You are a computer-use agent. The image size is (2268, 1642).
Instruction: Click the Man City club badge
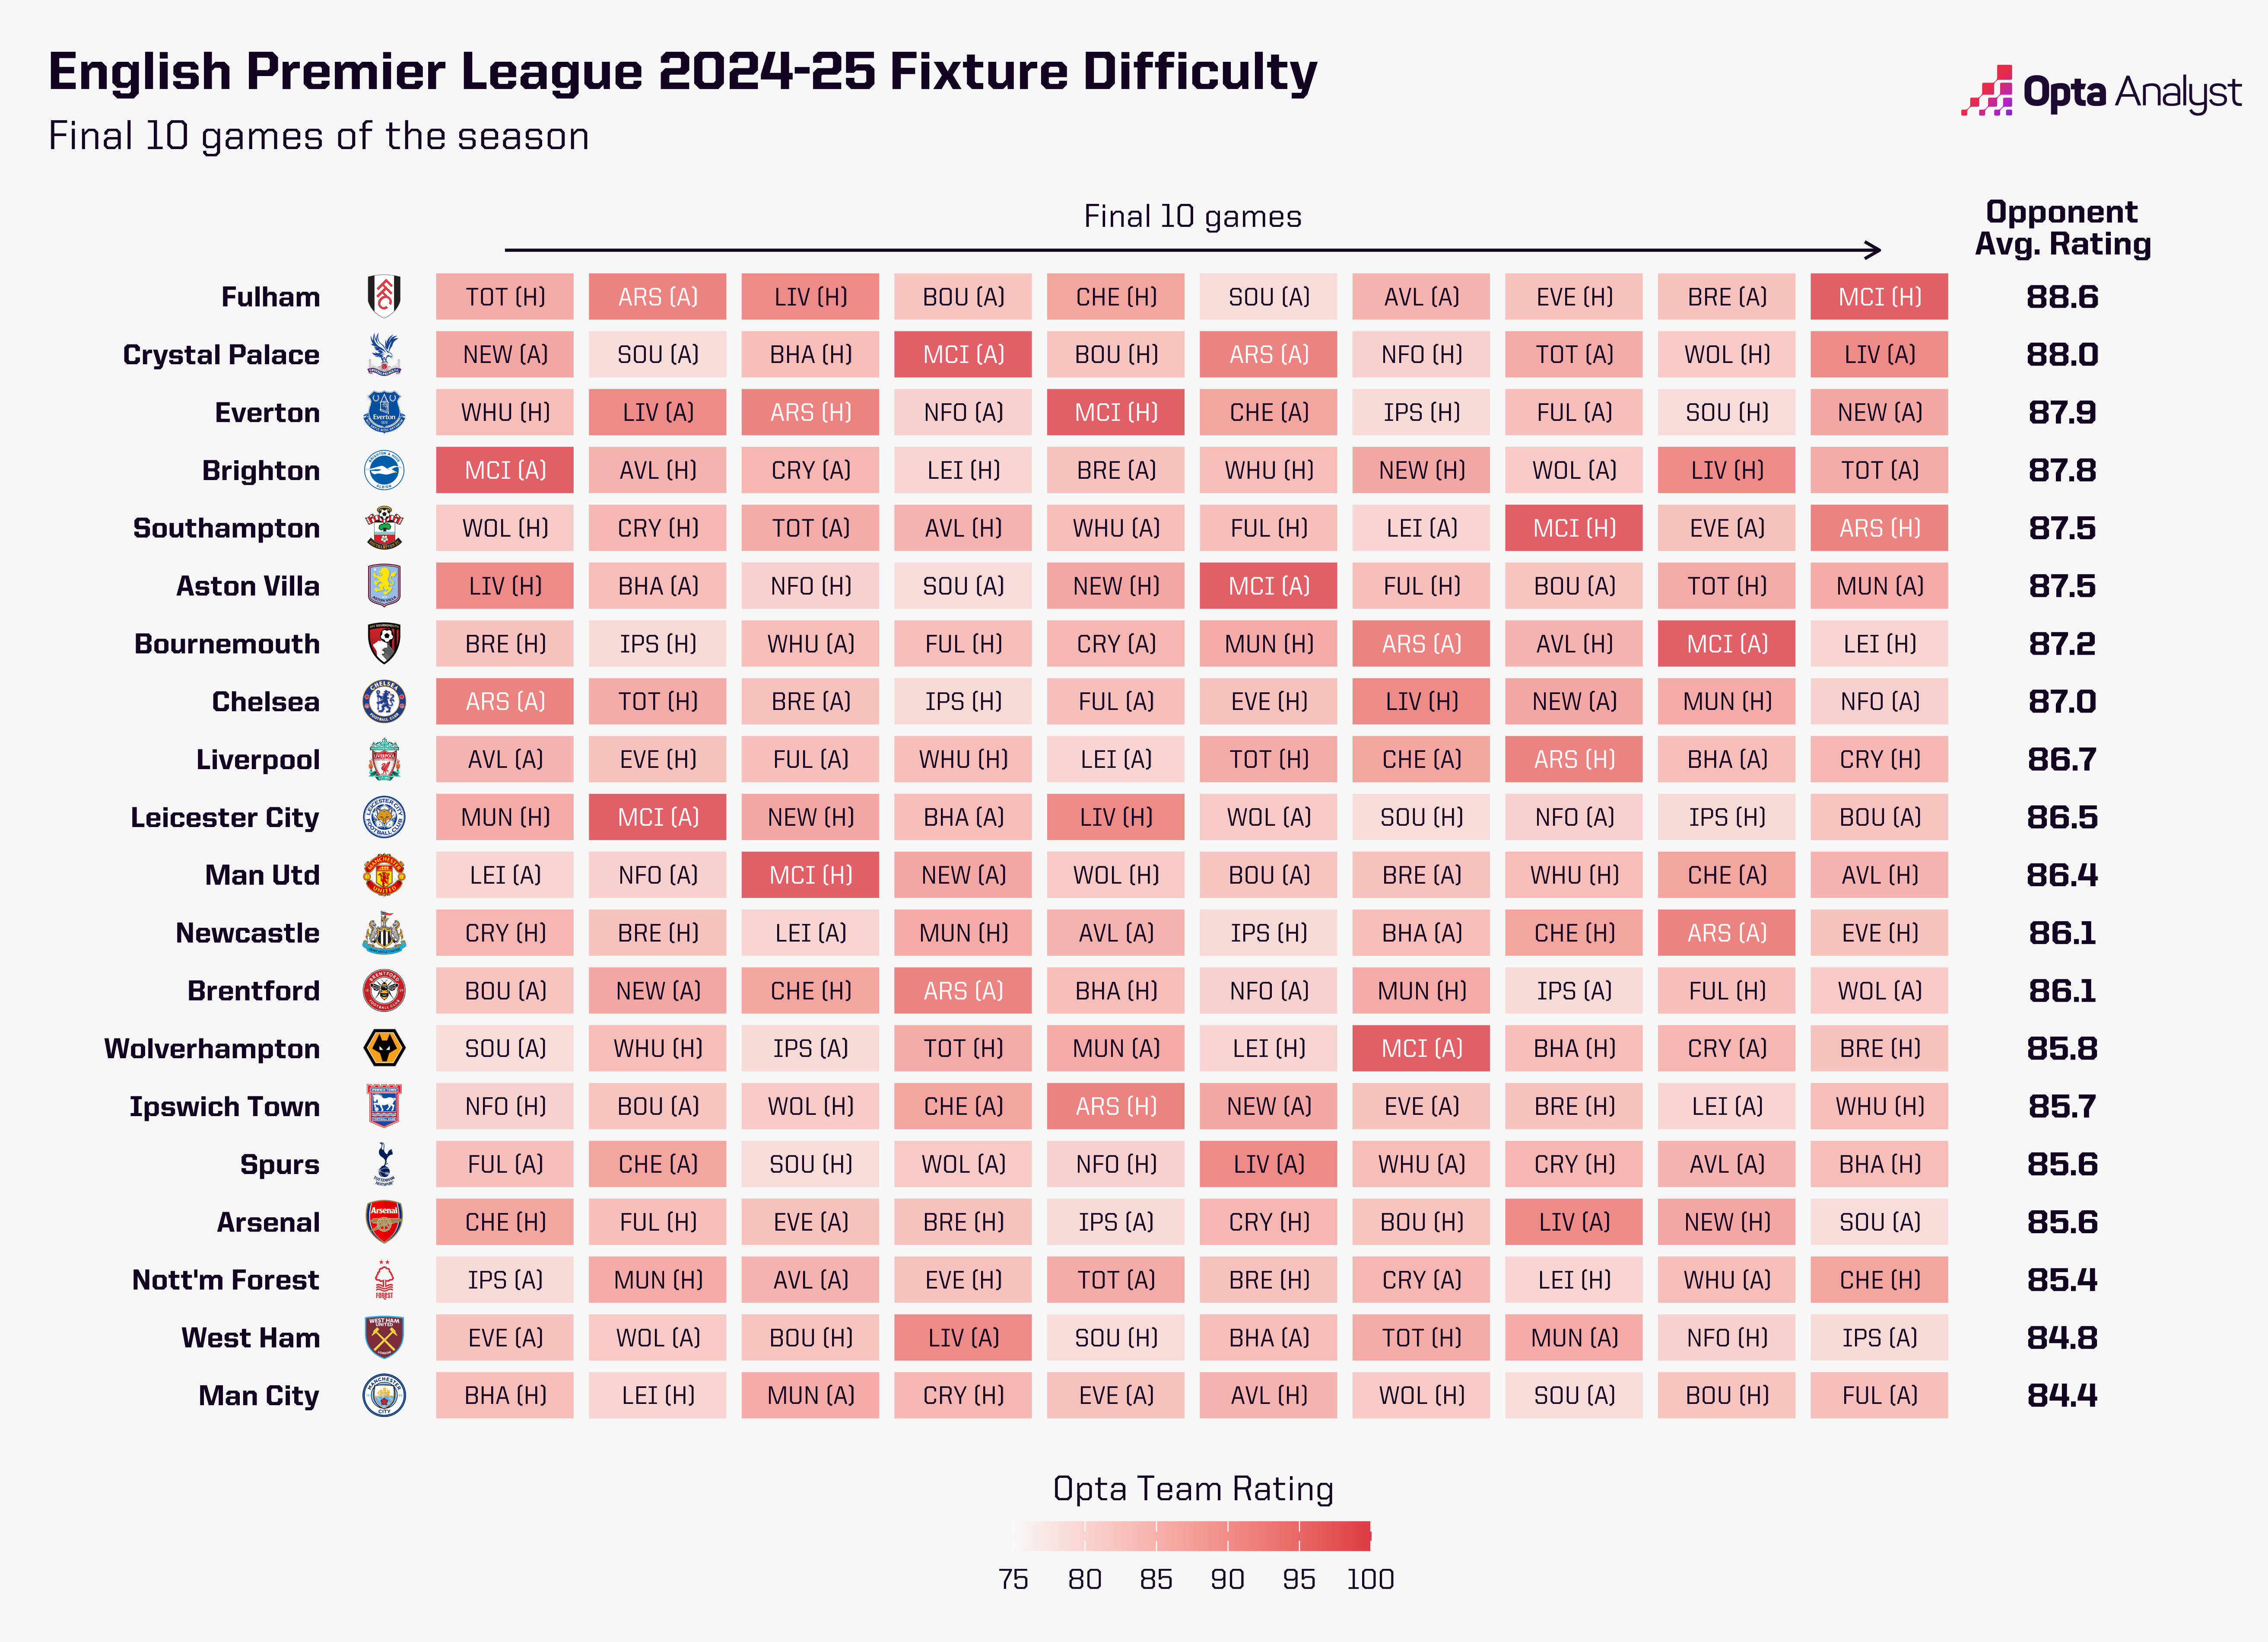[x=384, y=1395]
